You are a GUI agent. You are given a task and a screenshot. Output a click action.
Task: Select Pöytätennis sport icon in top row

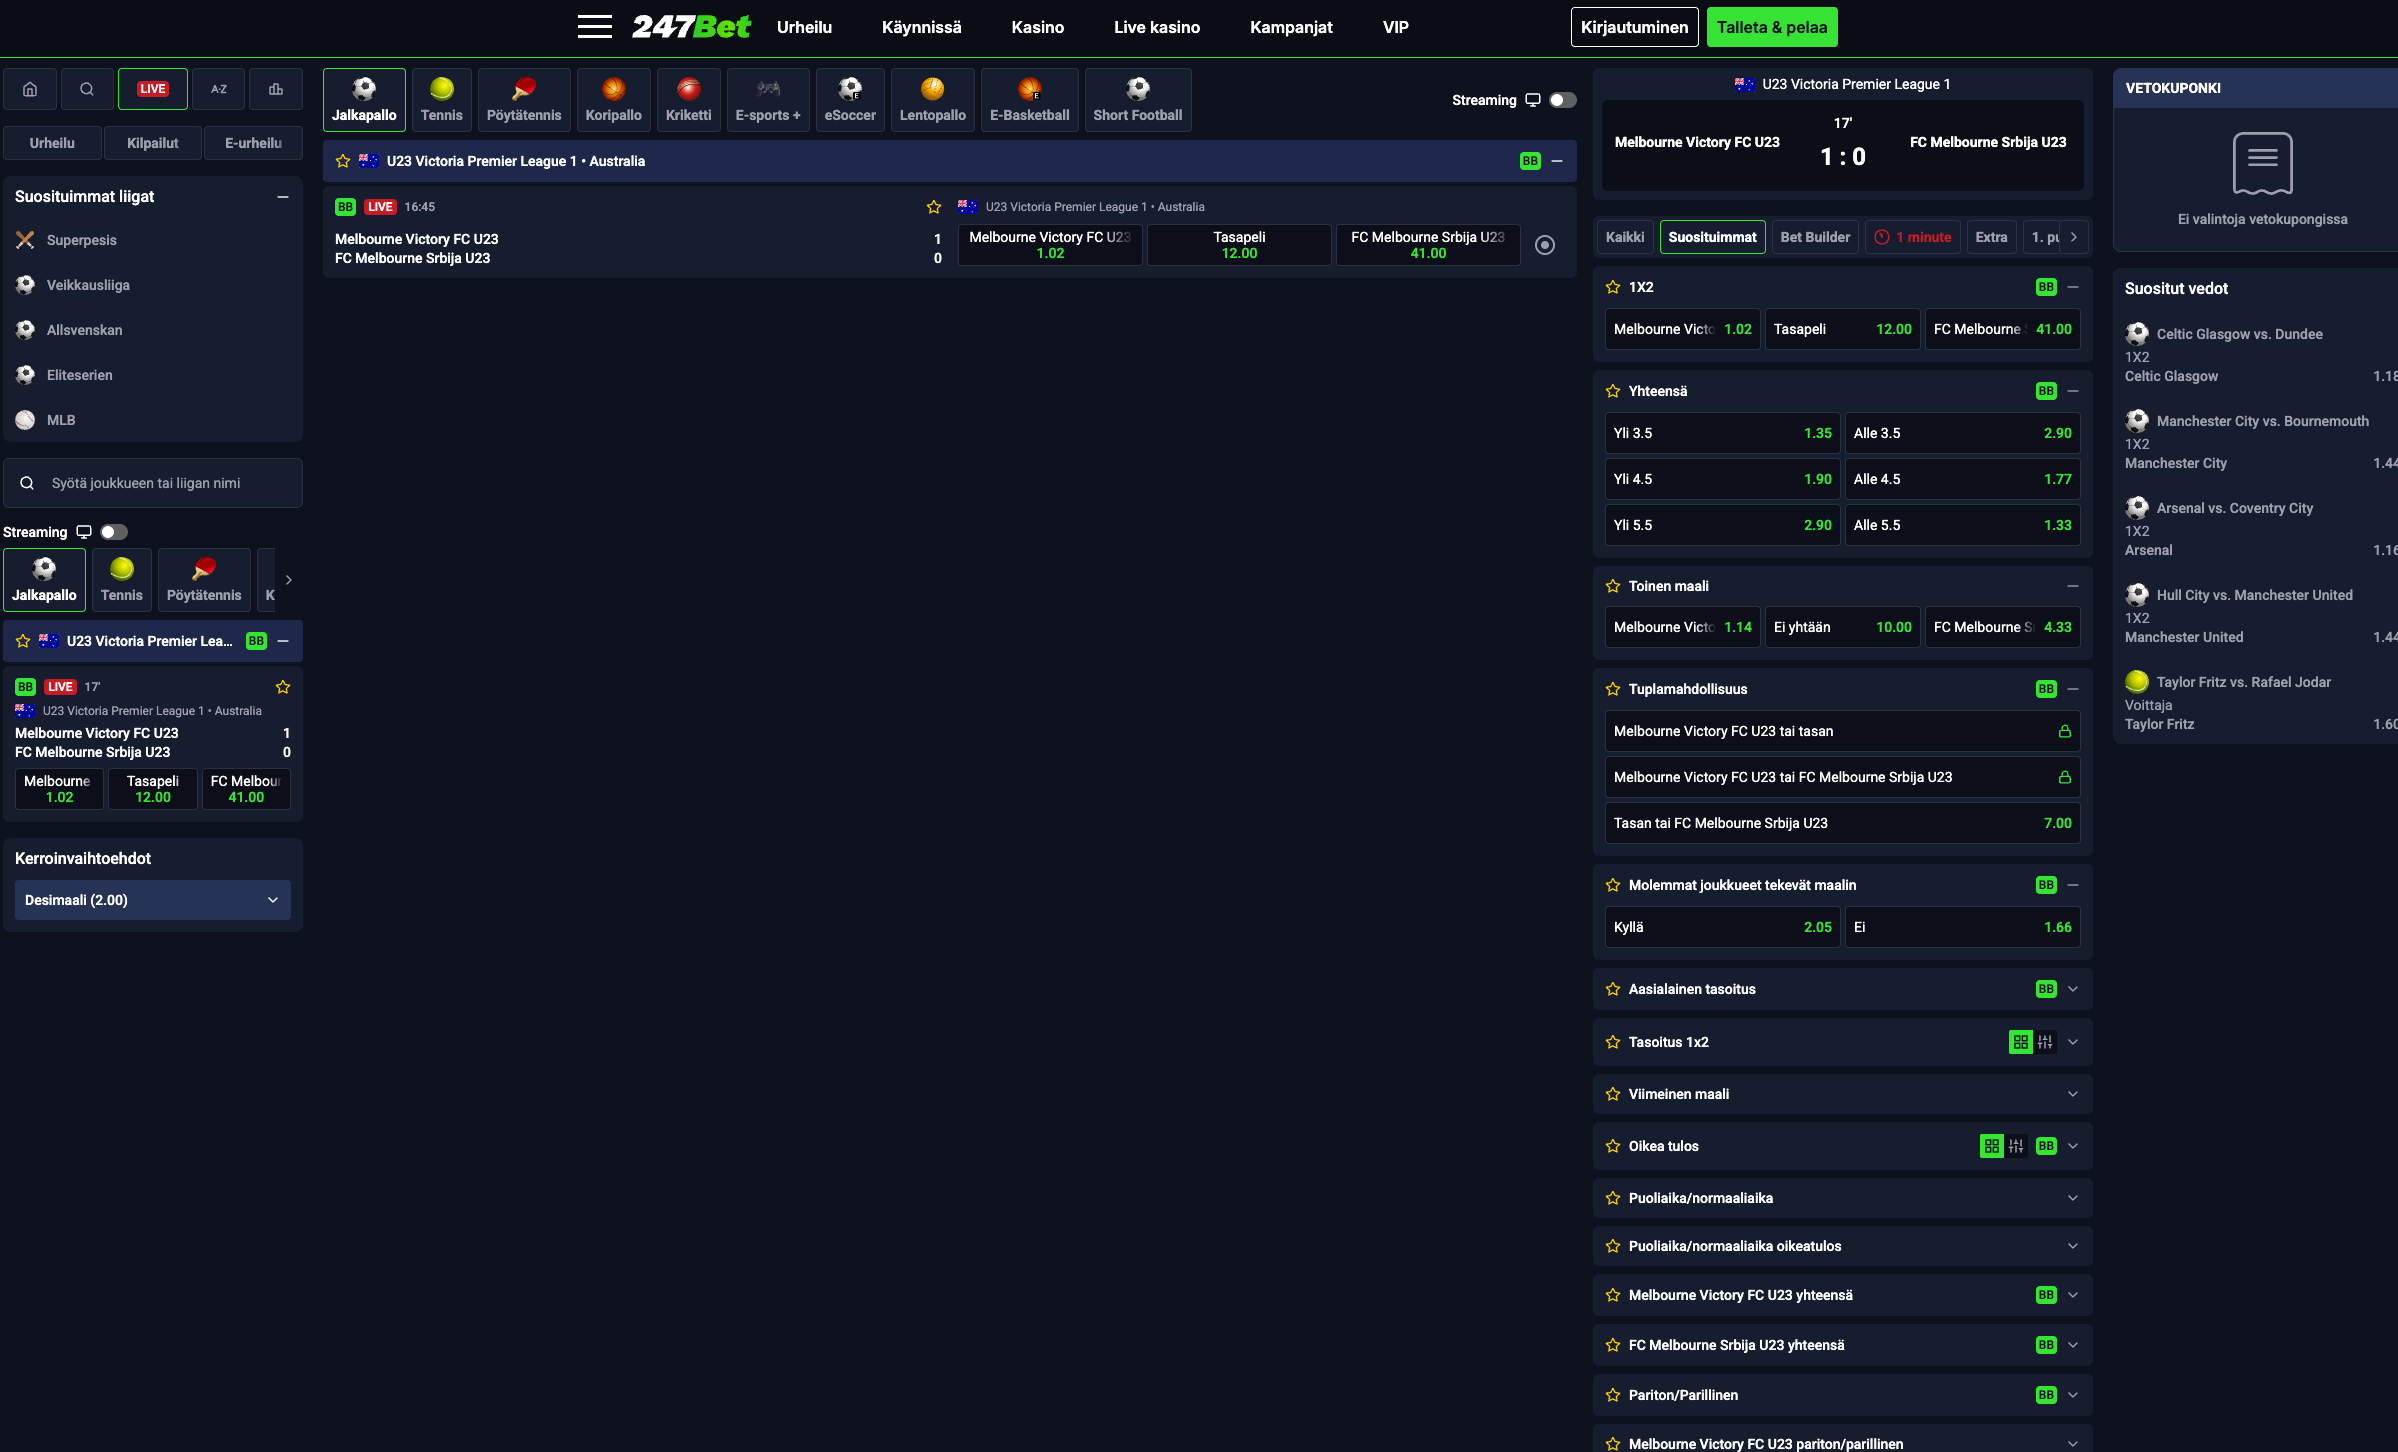click(524, 100)
